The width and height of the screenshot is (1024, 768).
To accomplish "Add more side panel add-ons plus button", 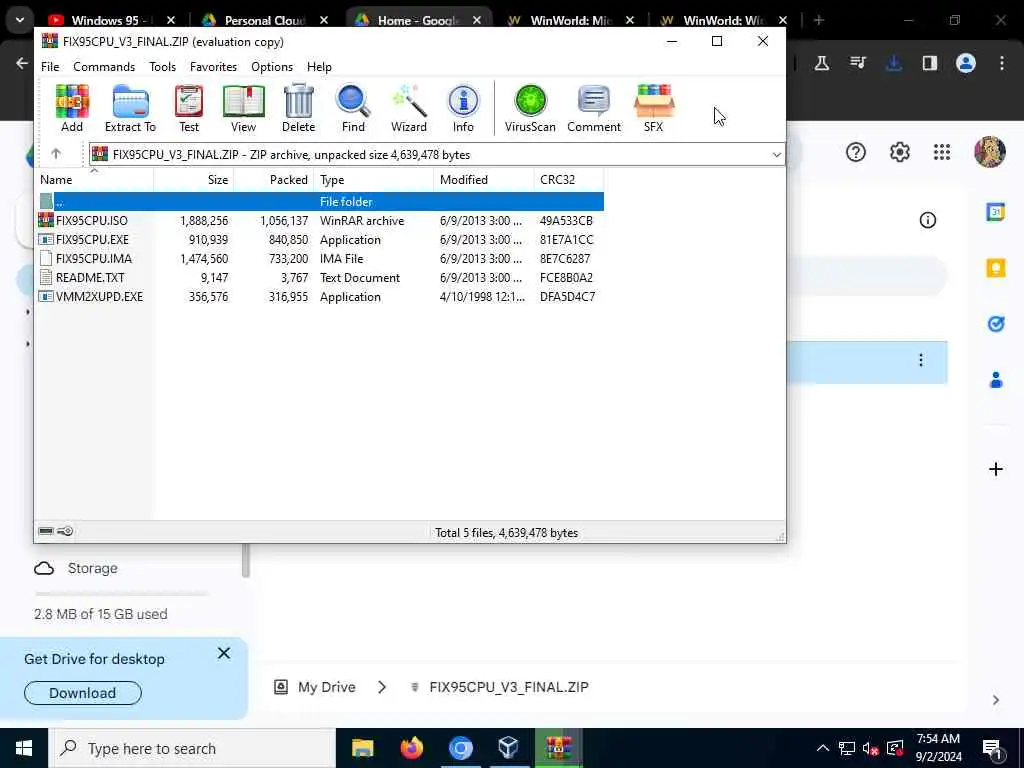I will pos(996,469).
